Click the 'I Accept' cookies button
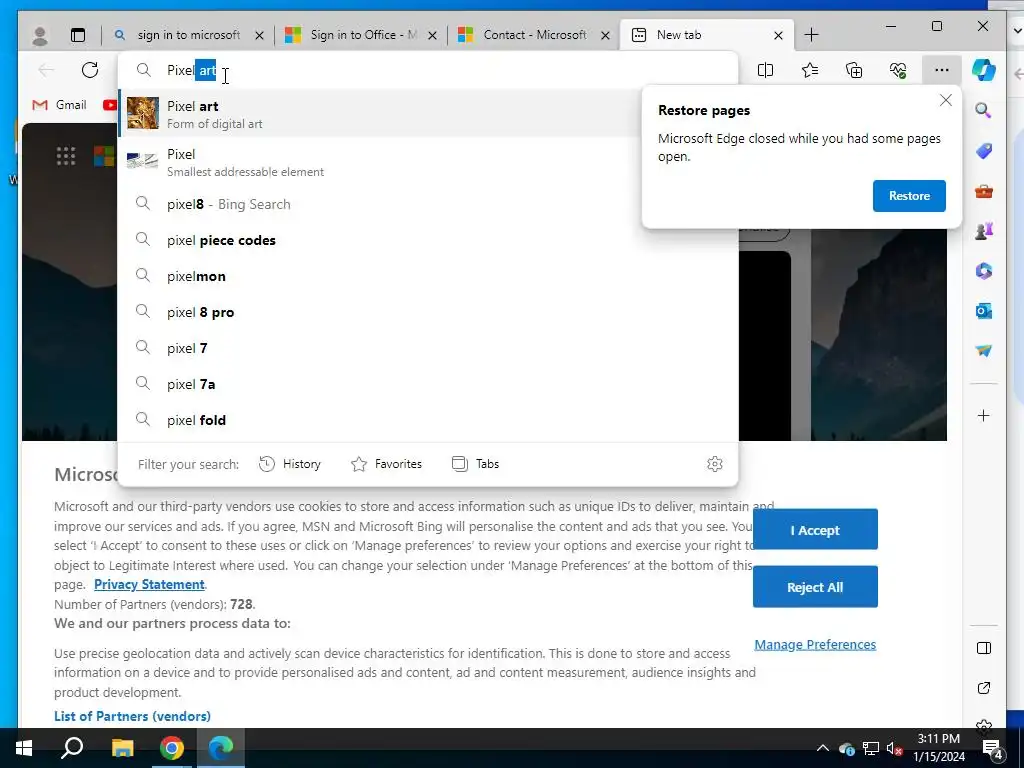1024x768 pixels. tap(815, 530)
